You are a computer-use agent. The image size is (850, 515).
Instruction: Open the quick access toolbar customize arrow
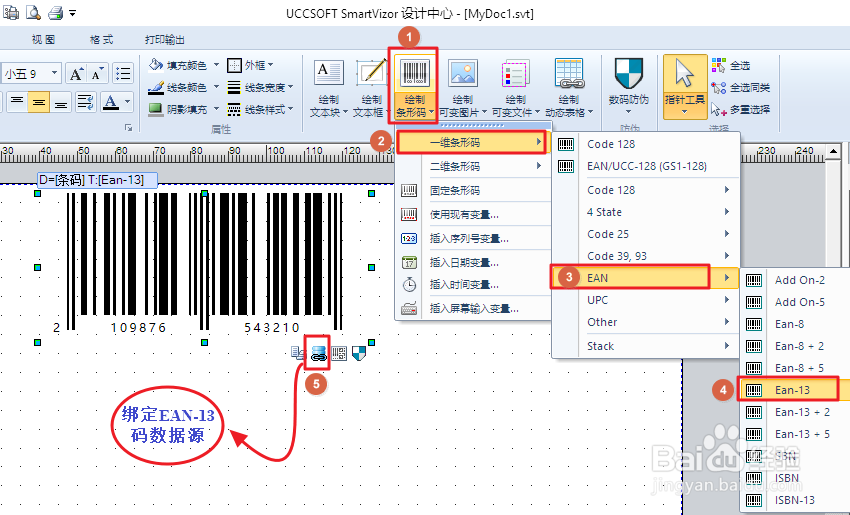(x=72, y=12)
